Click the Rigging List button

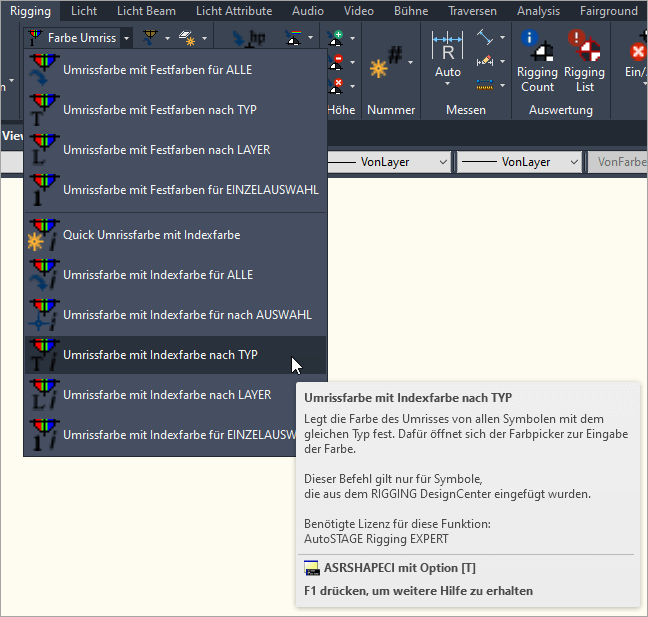point(585,62)
